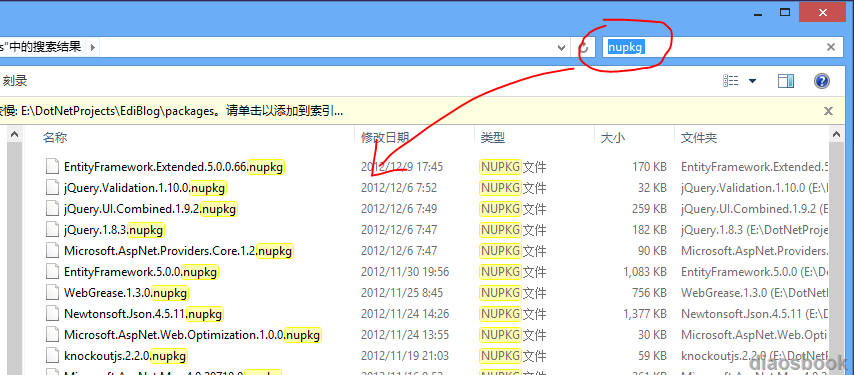Click the date 2012/11/30 19:56

[405, 272]
